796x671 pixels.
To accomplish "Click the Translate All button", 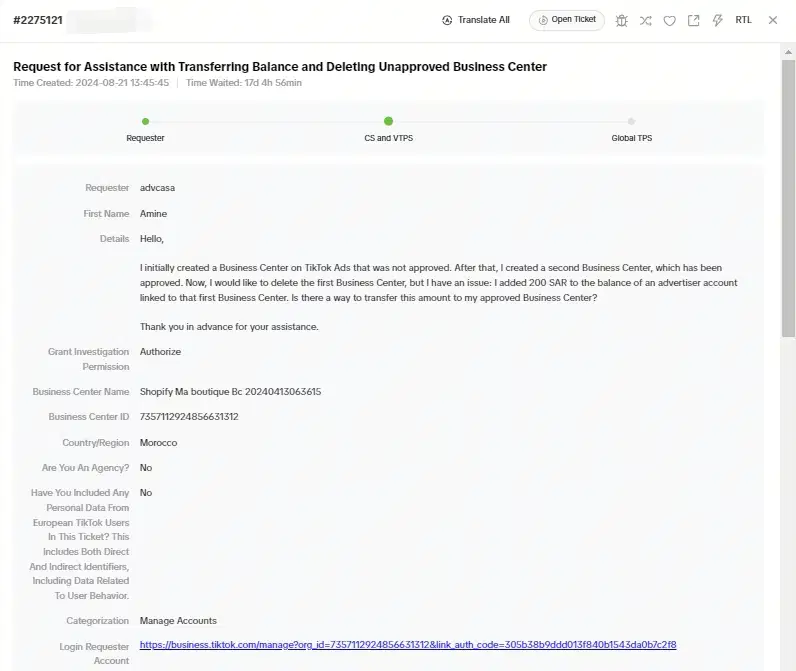I will 476,20.
